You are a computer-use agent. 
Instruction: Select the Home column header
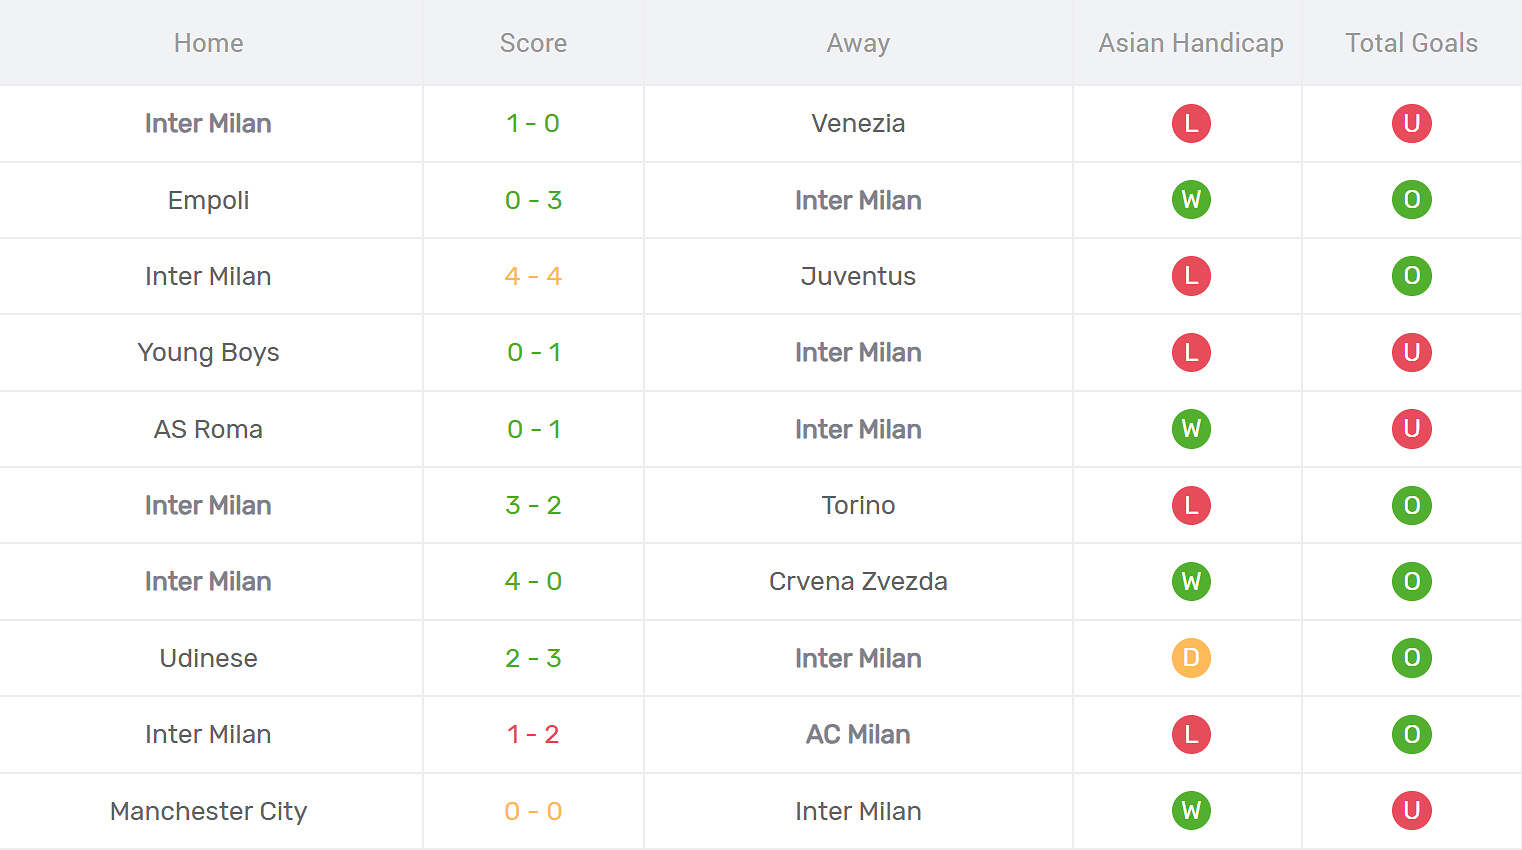pos(208,43)
